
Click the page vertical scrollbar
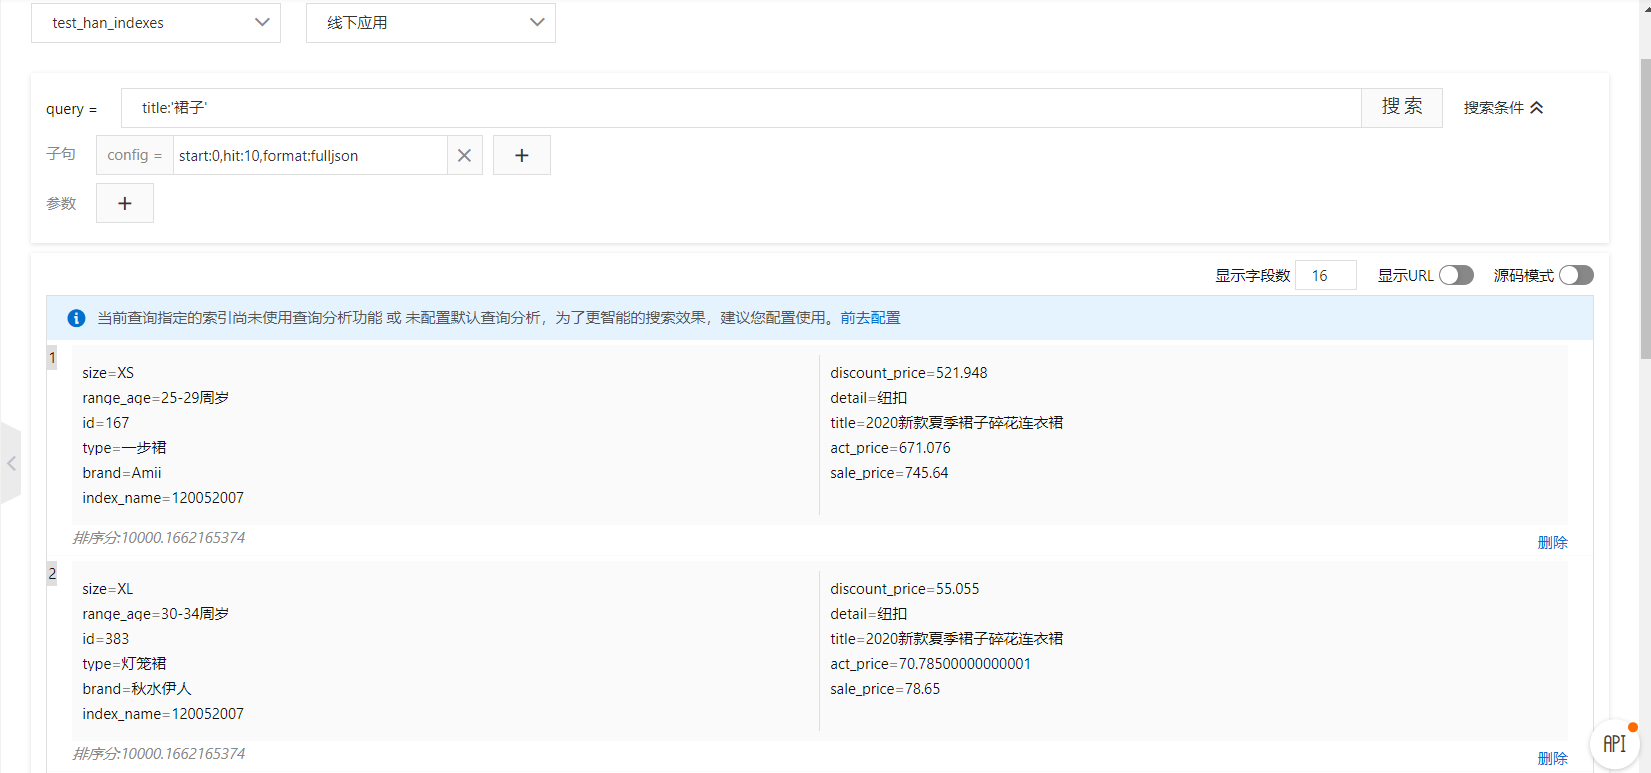coord(1645,210)
